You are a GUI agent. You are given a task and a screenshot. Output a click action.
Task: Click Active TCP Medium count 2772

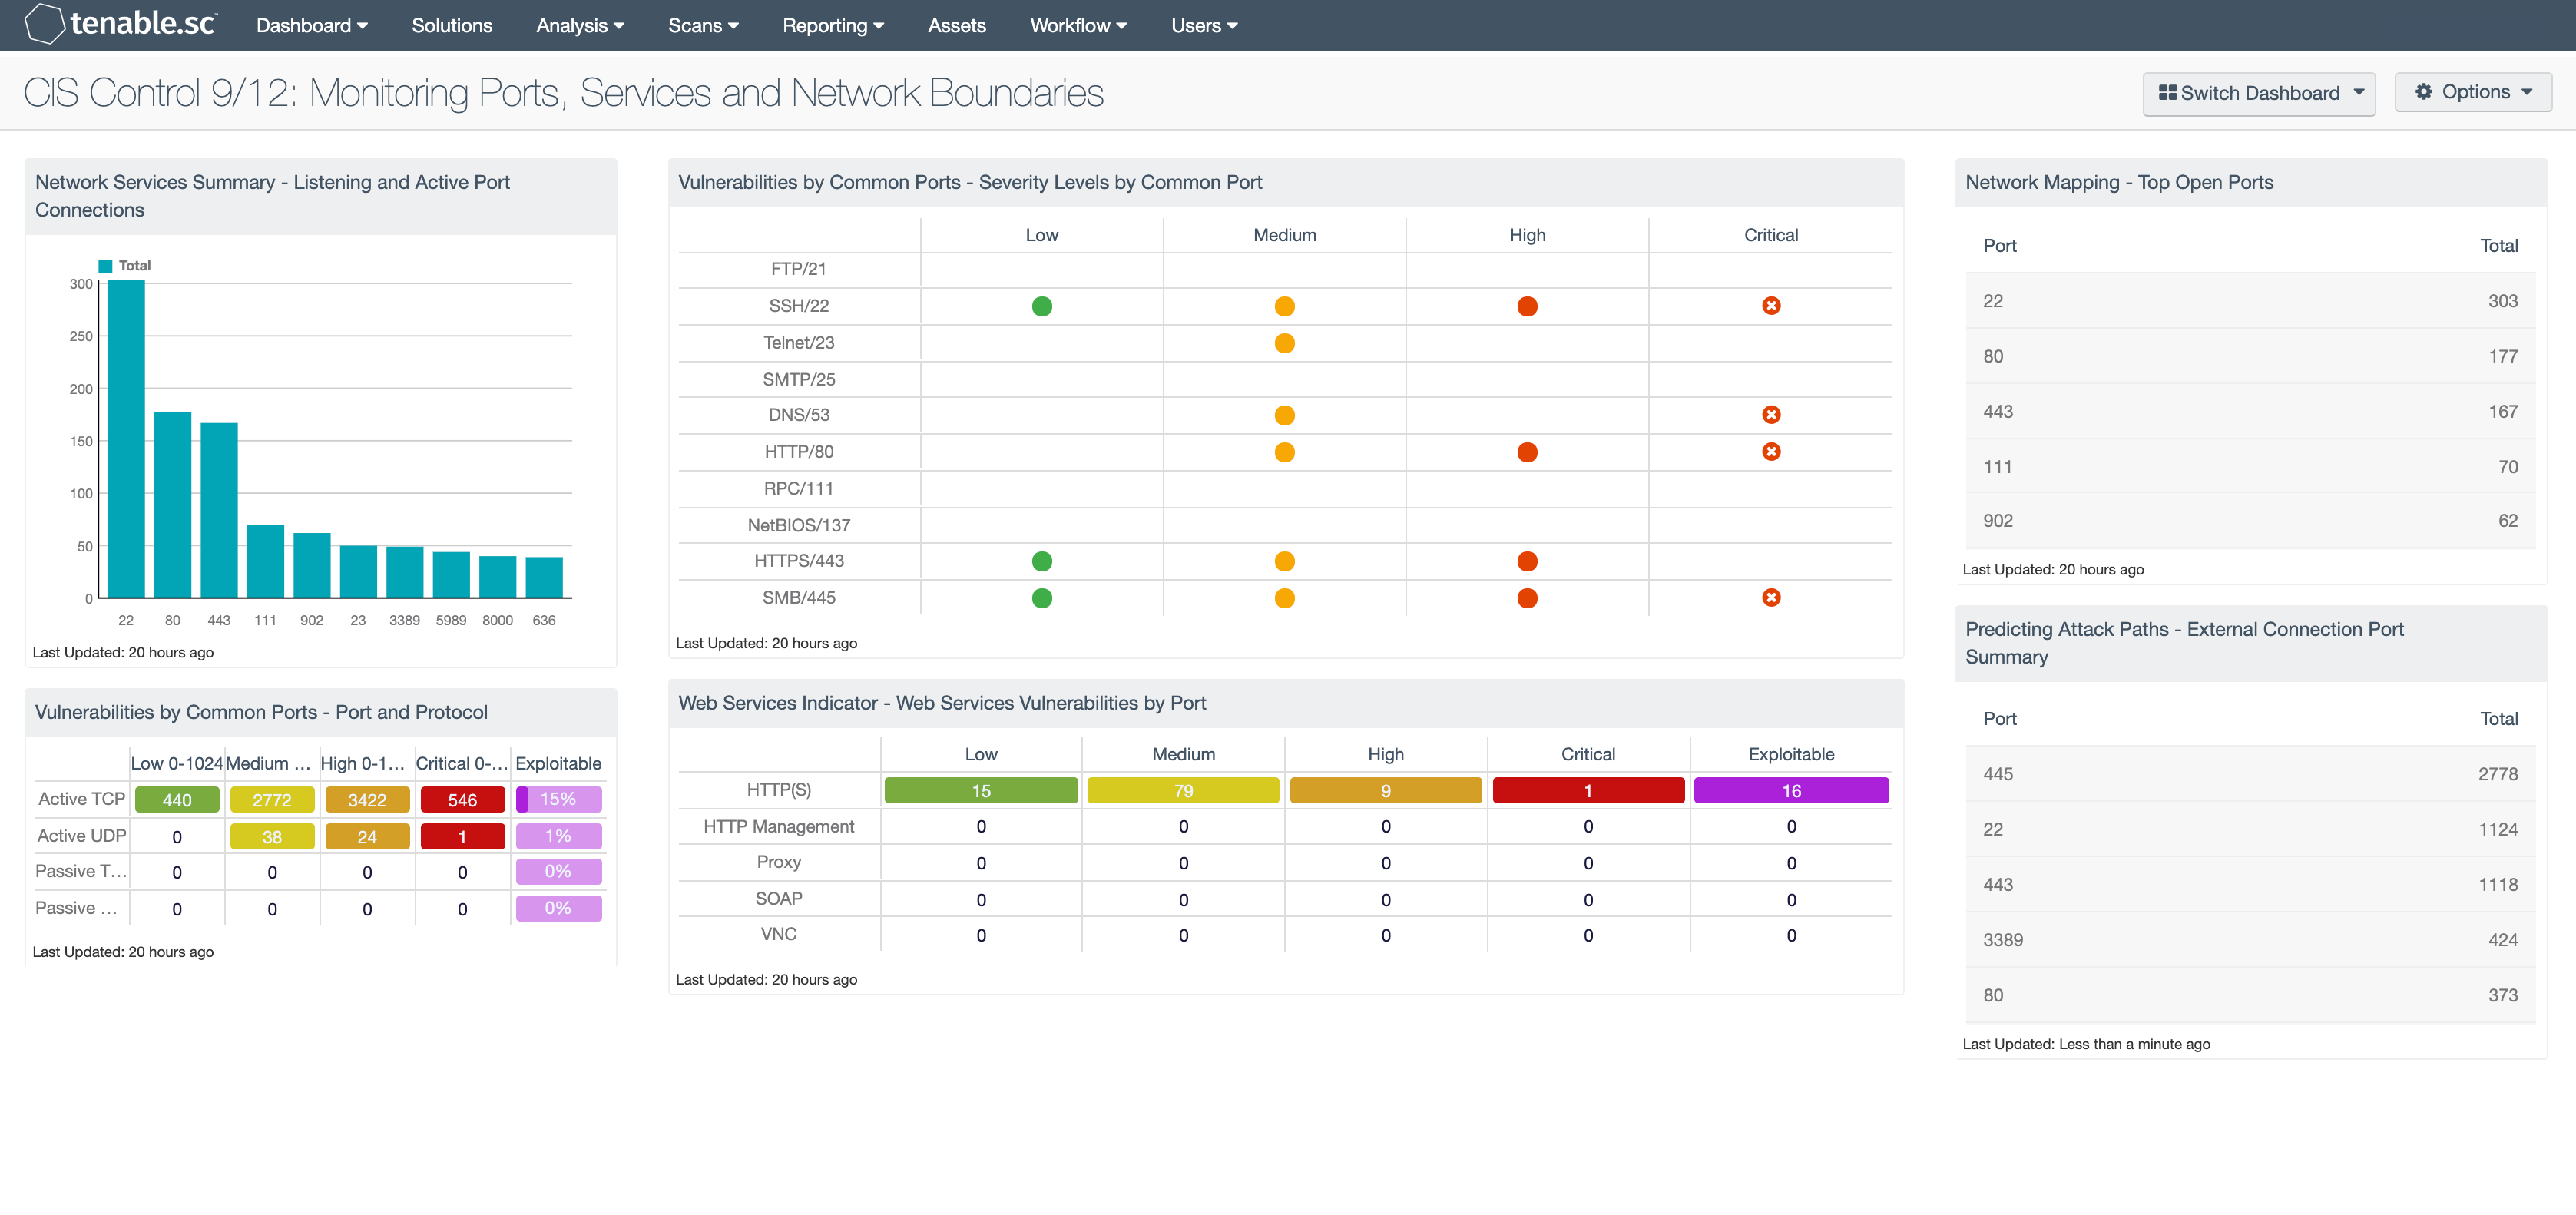point(272,800)
